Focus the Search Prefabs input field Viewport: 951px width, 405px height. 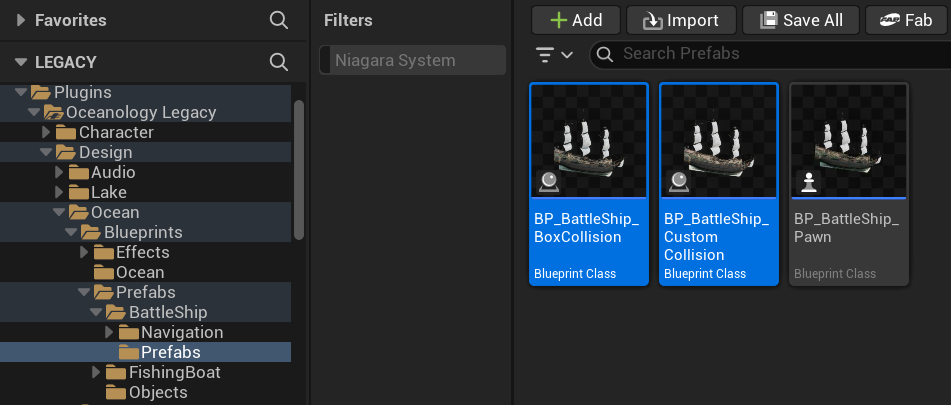pos(770,54)
